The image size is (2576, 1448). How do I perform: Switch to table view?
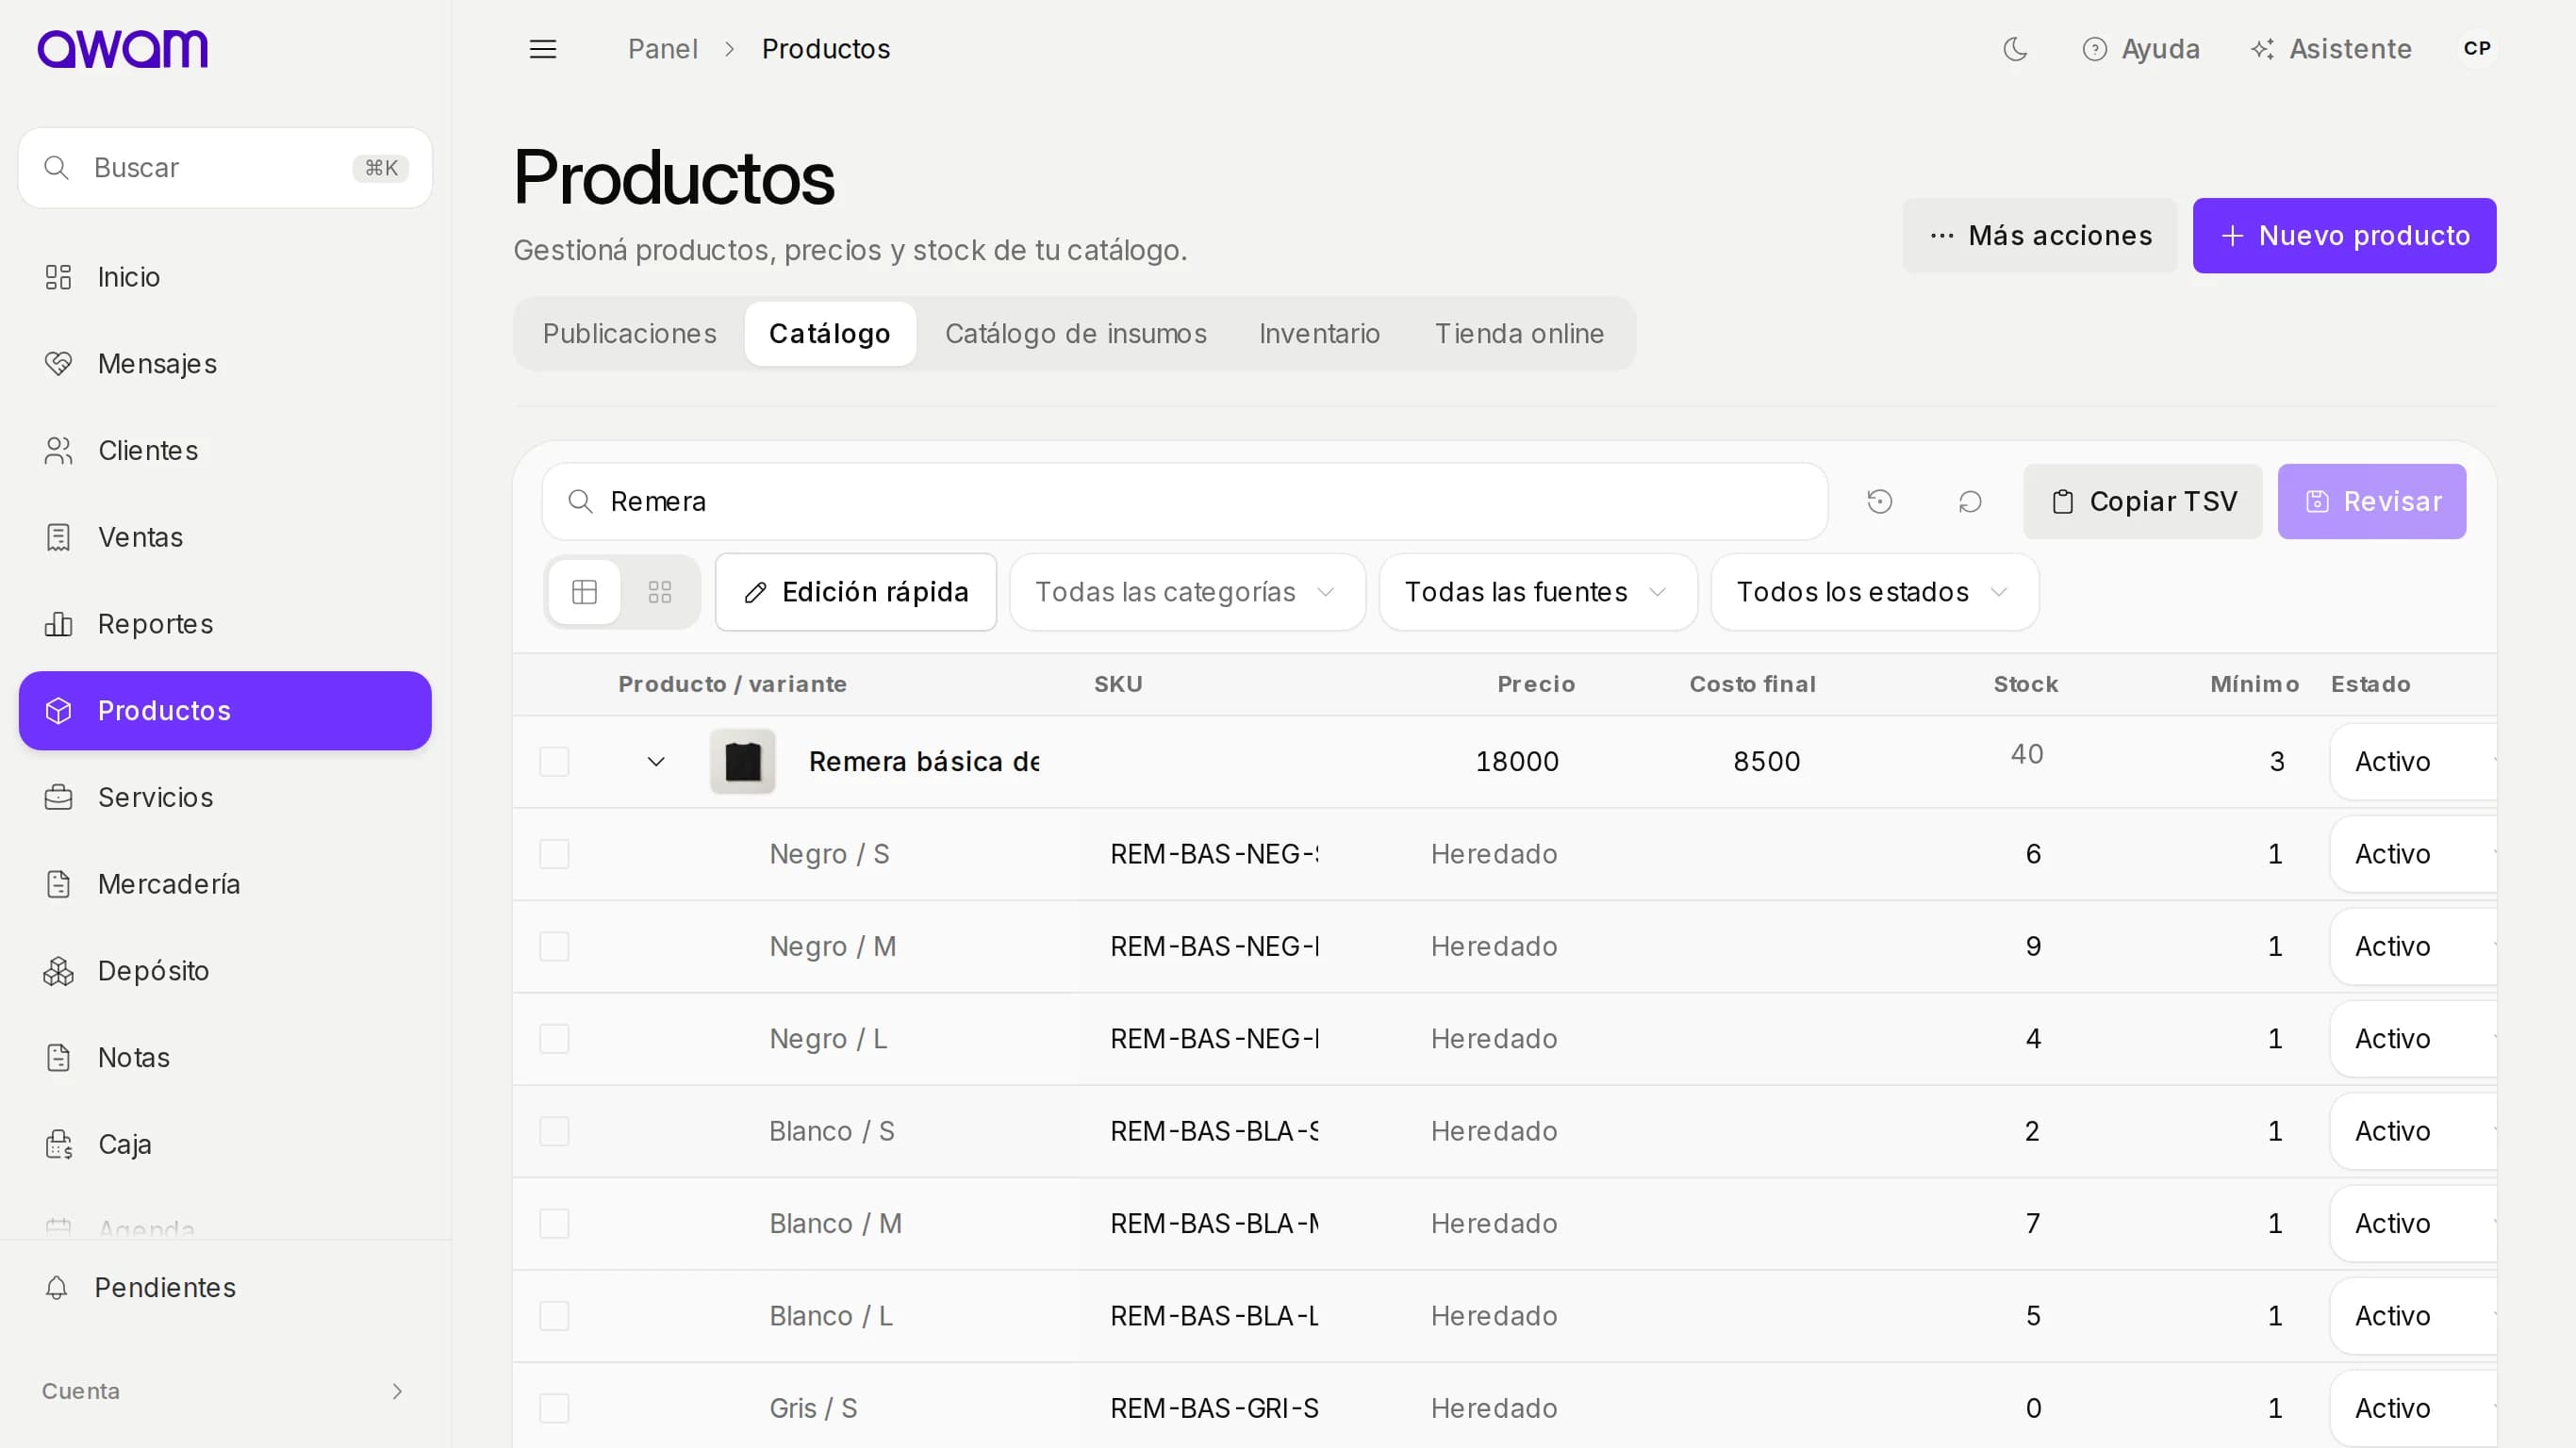[585, 592]
